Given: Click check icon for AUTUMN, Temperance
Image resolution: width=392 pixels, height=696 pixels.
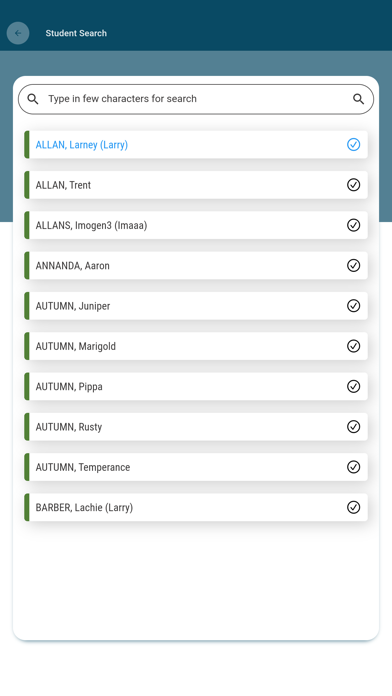Looking at the screenshot, I should [x=353, y=467].
